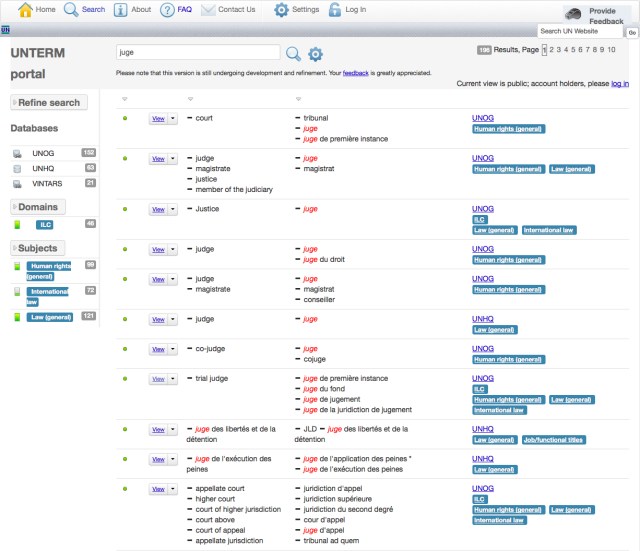640x551 pixels.
Task: Click the Contact Us envelope icon
Action: point(208,10)
